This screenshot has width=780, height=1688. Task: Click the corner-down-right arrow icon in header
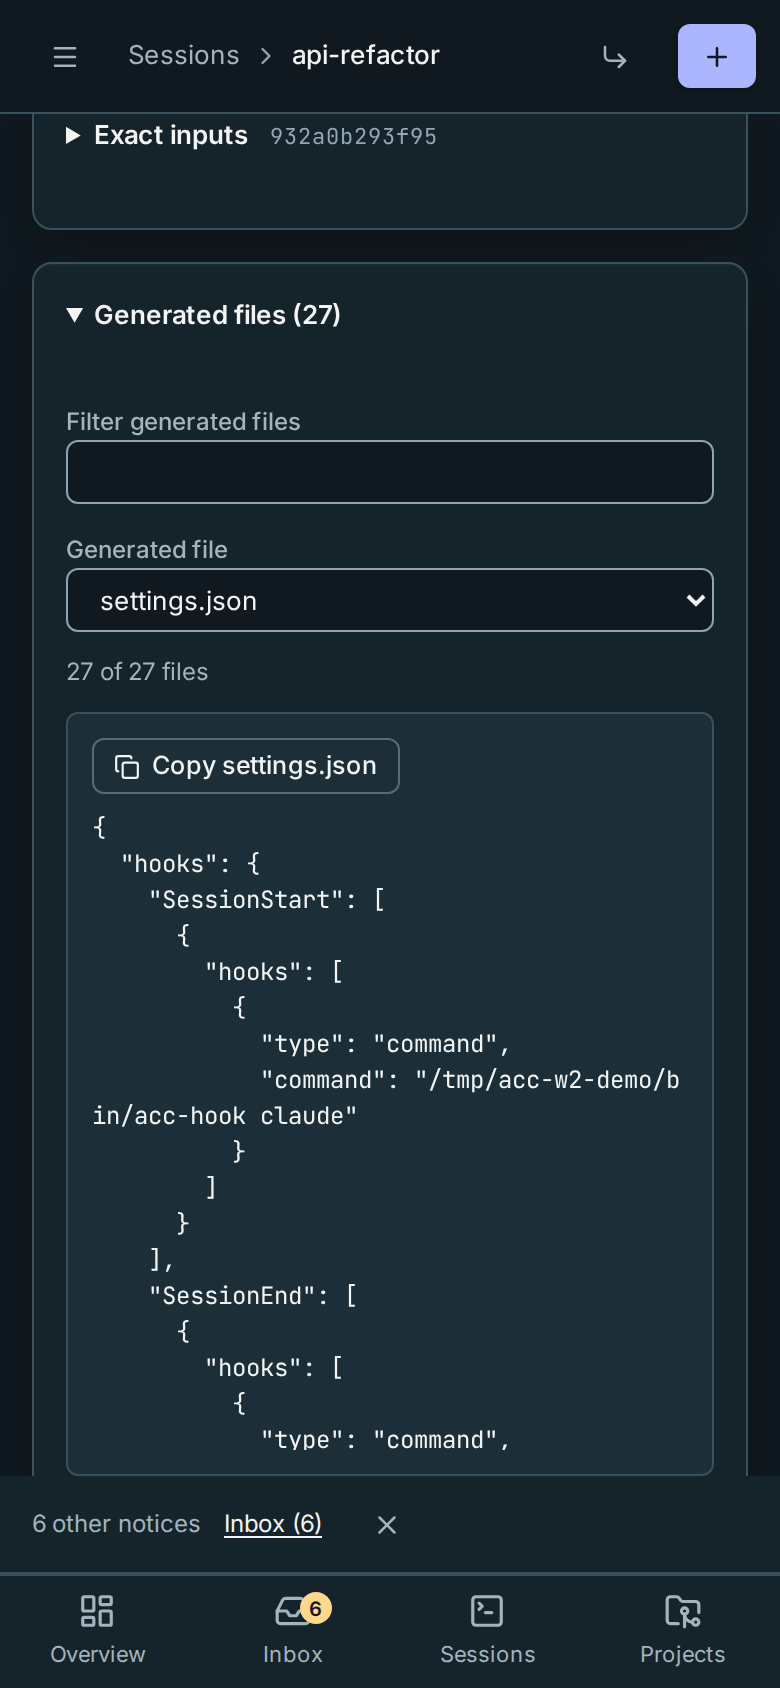pyautogui.click(x=614, y=57)
